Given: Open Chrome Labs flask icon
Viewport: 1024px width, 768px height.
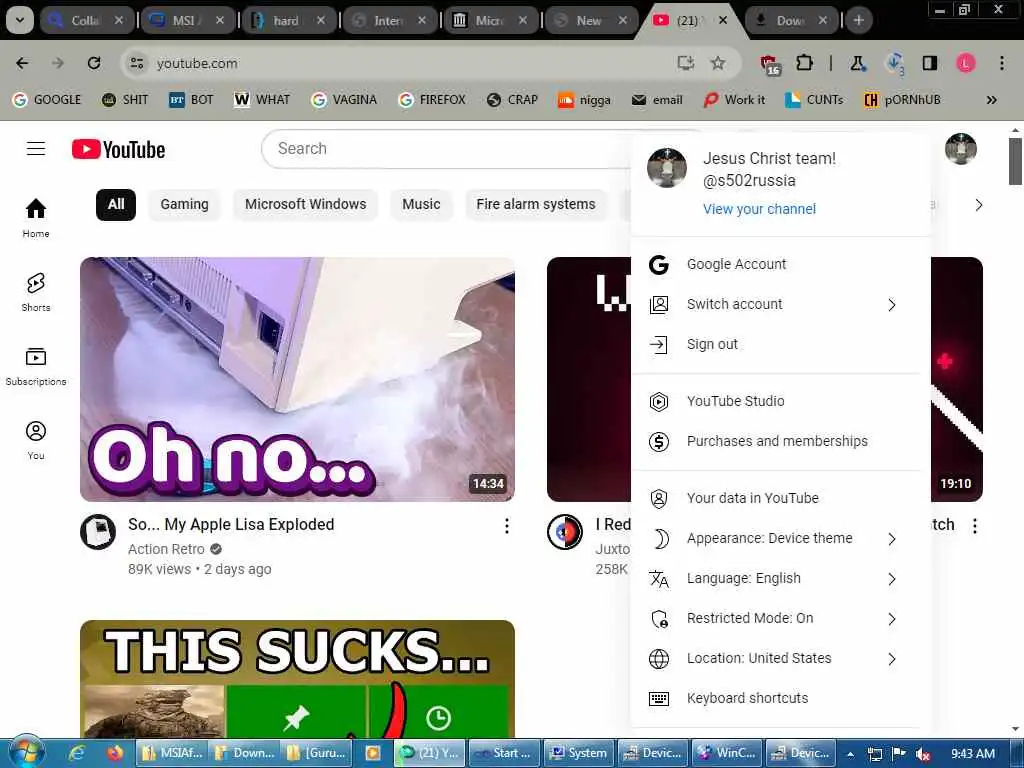Looking at the screenshot, I should coord(857,63).
